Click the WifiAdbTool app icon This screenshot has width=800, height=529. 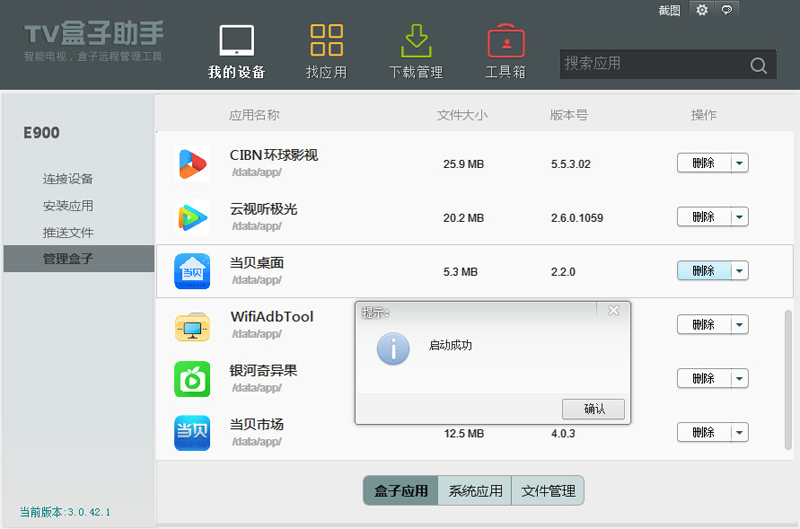point(192,326)
